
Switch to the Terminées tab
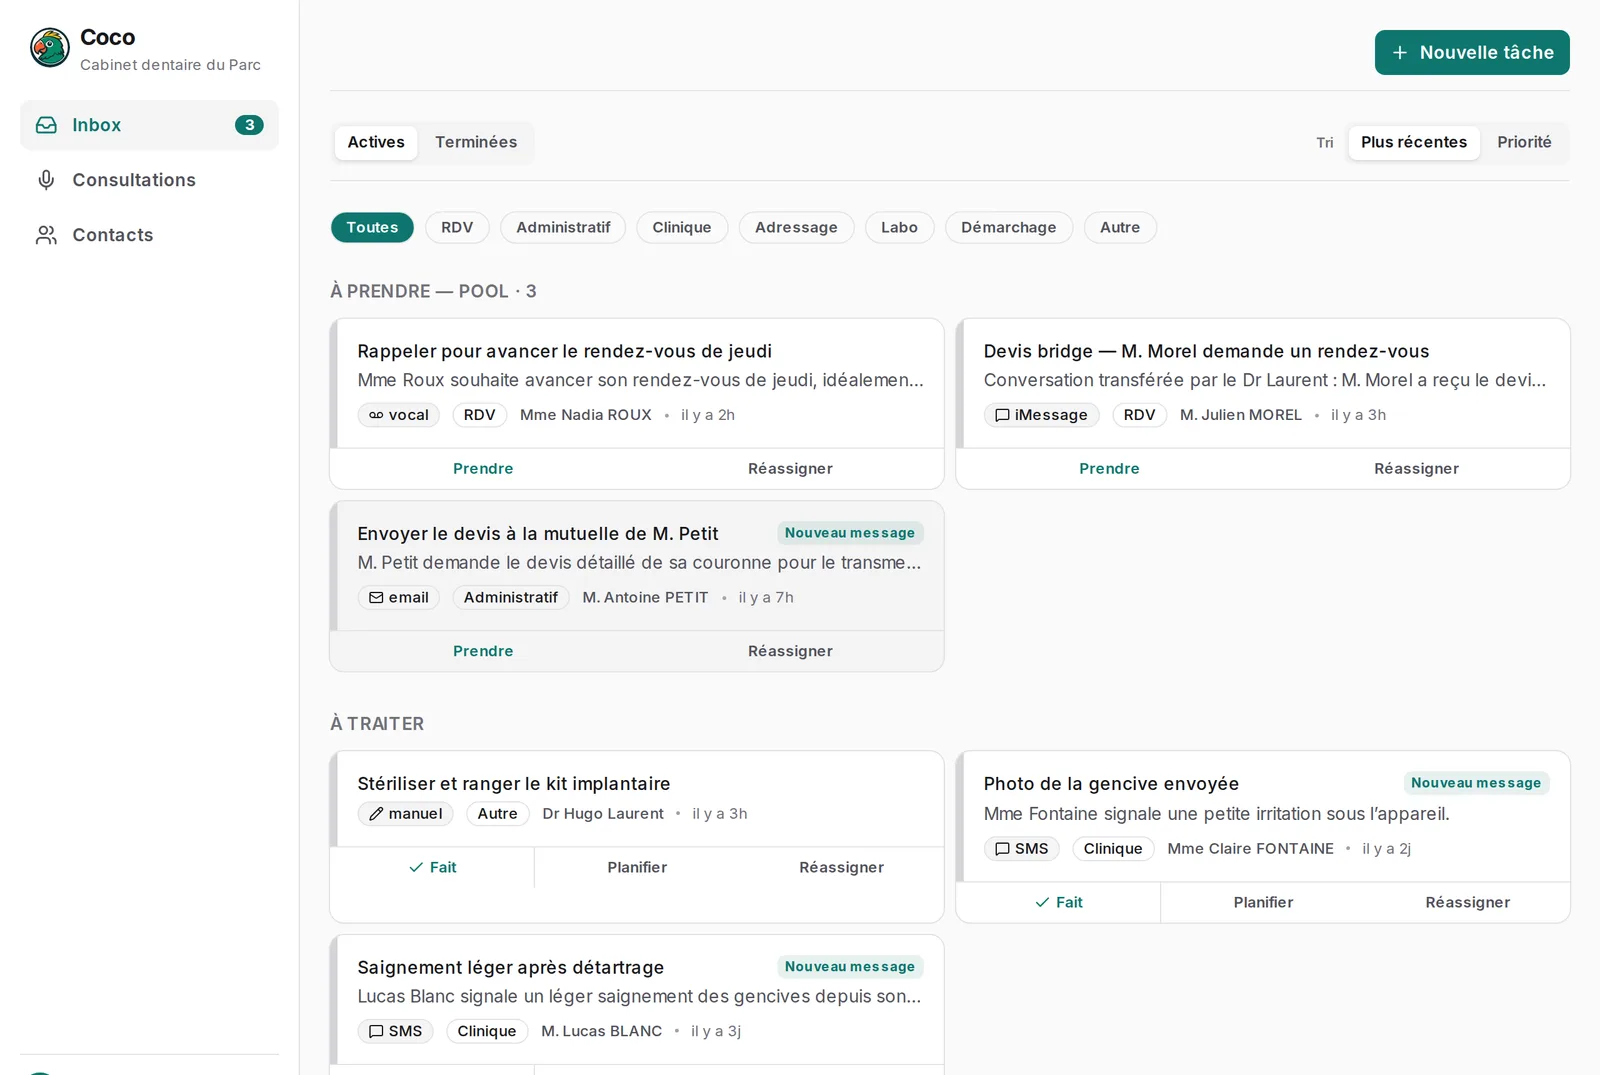click(x=476, y=142)
